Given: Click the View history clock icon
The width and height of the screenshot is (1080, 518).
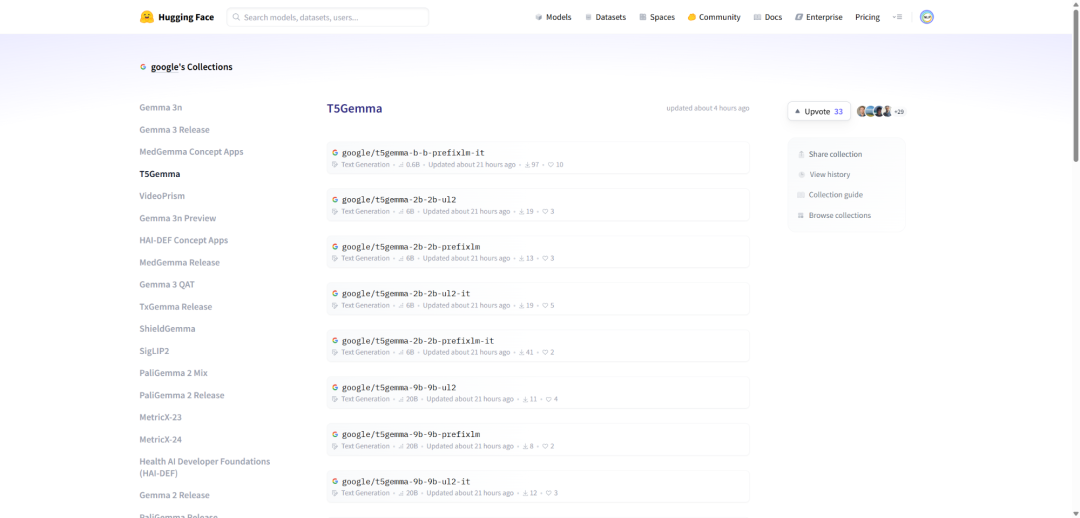Looking at the screenshot, I should click(801, 175).
